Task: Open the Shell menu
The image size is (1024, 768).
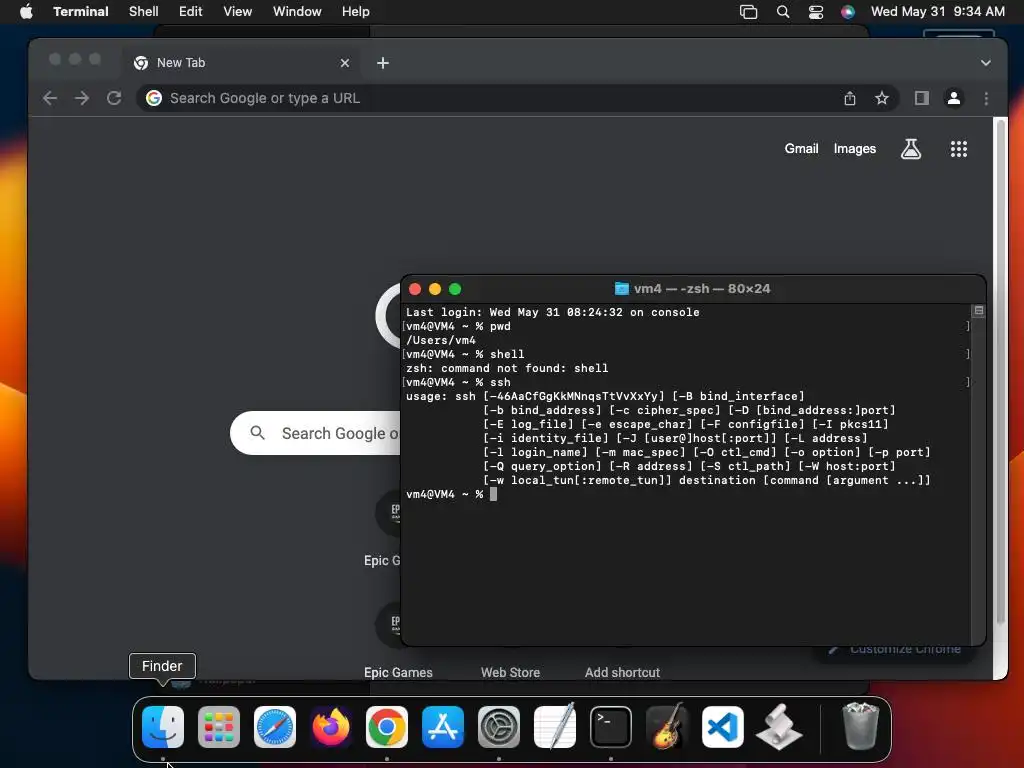Action: point(144,12)
